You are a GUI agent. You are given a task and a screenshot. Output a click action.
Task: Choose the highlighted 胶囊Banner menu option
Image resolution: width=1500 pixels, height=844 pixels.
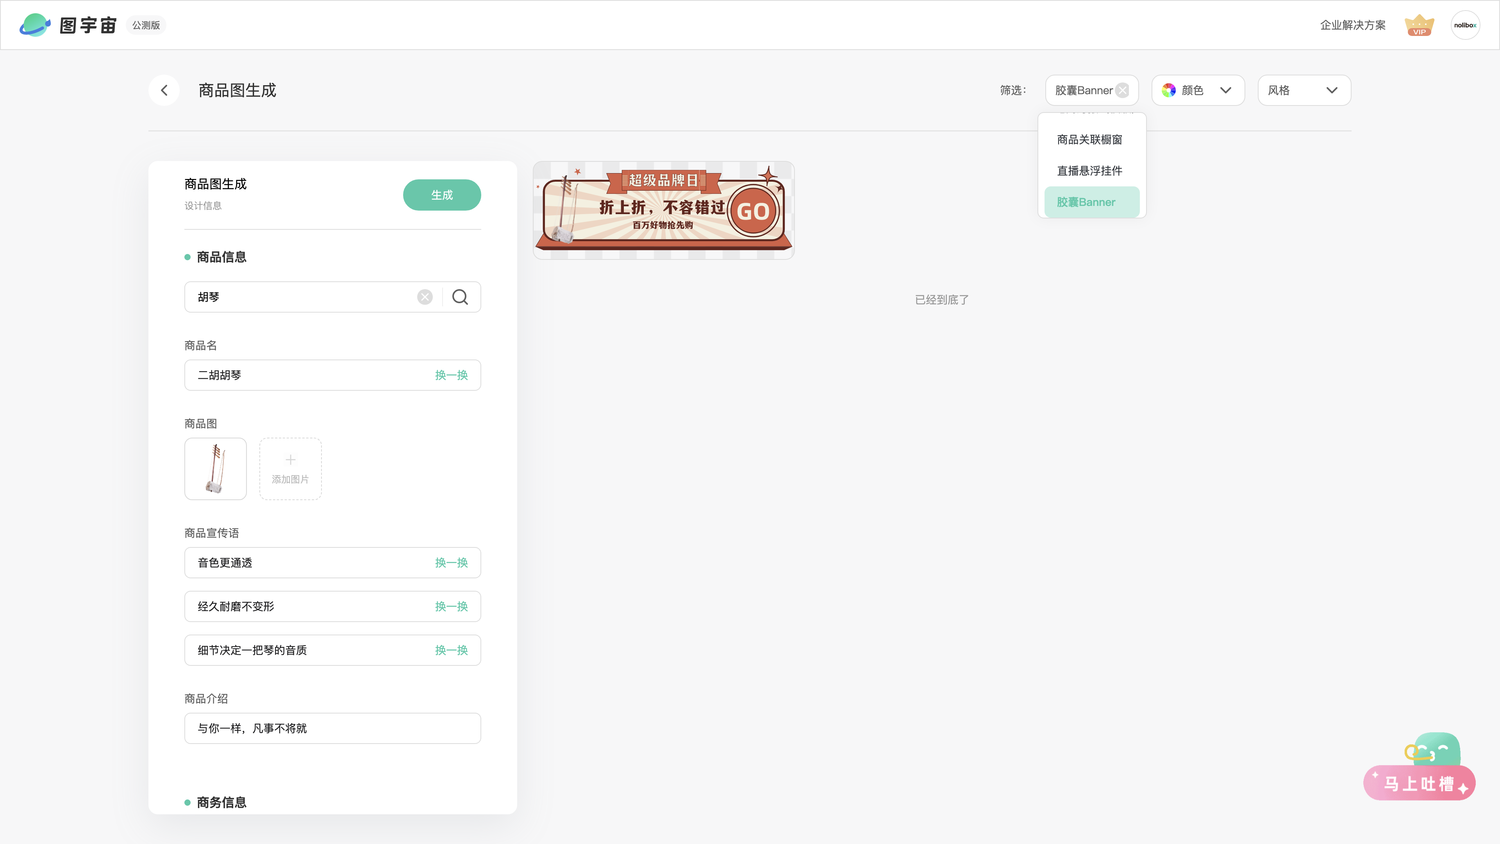[x=1091, y=202]
